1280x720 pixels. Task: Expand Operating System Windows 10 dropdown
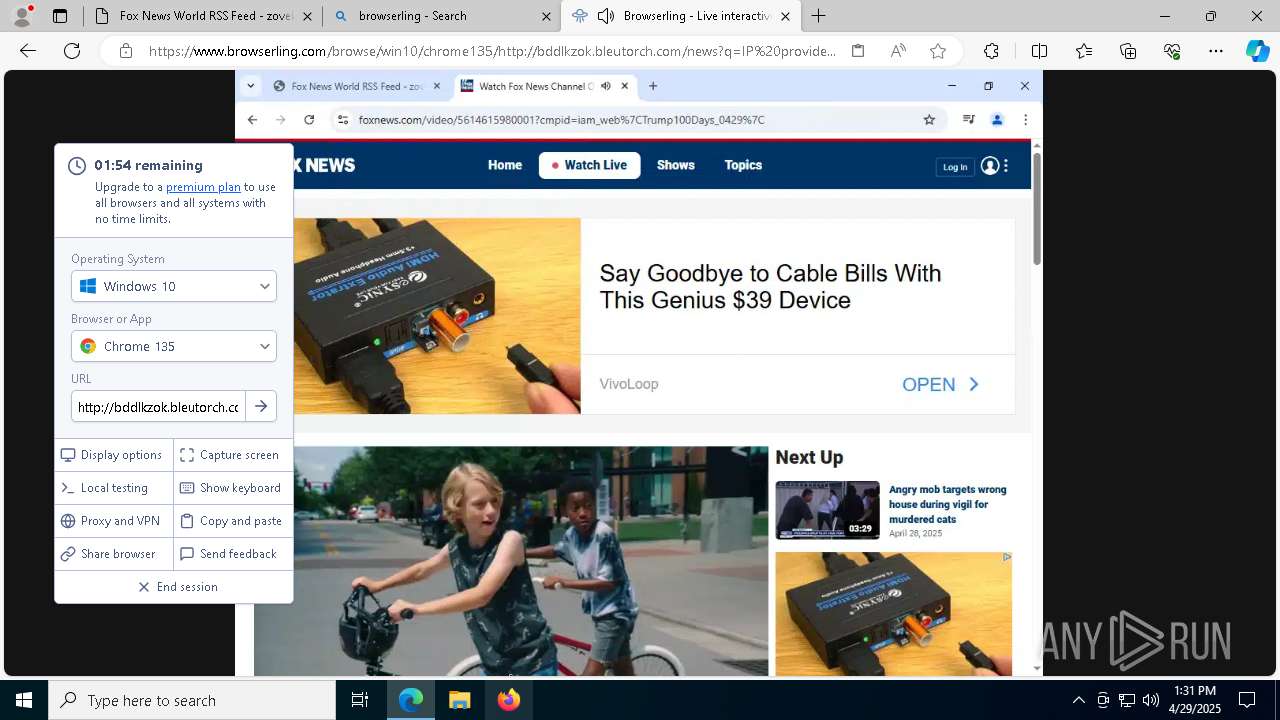tap(174, 286)
